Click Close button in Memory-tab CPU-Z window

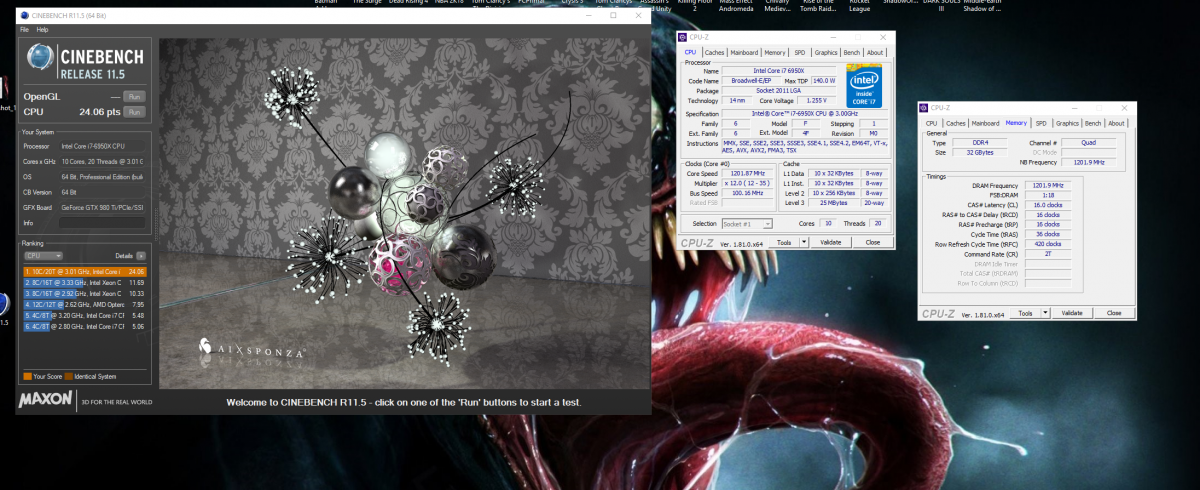[x=1114, y=313]
